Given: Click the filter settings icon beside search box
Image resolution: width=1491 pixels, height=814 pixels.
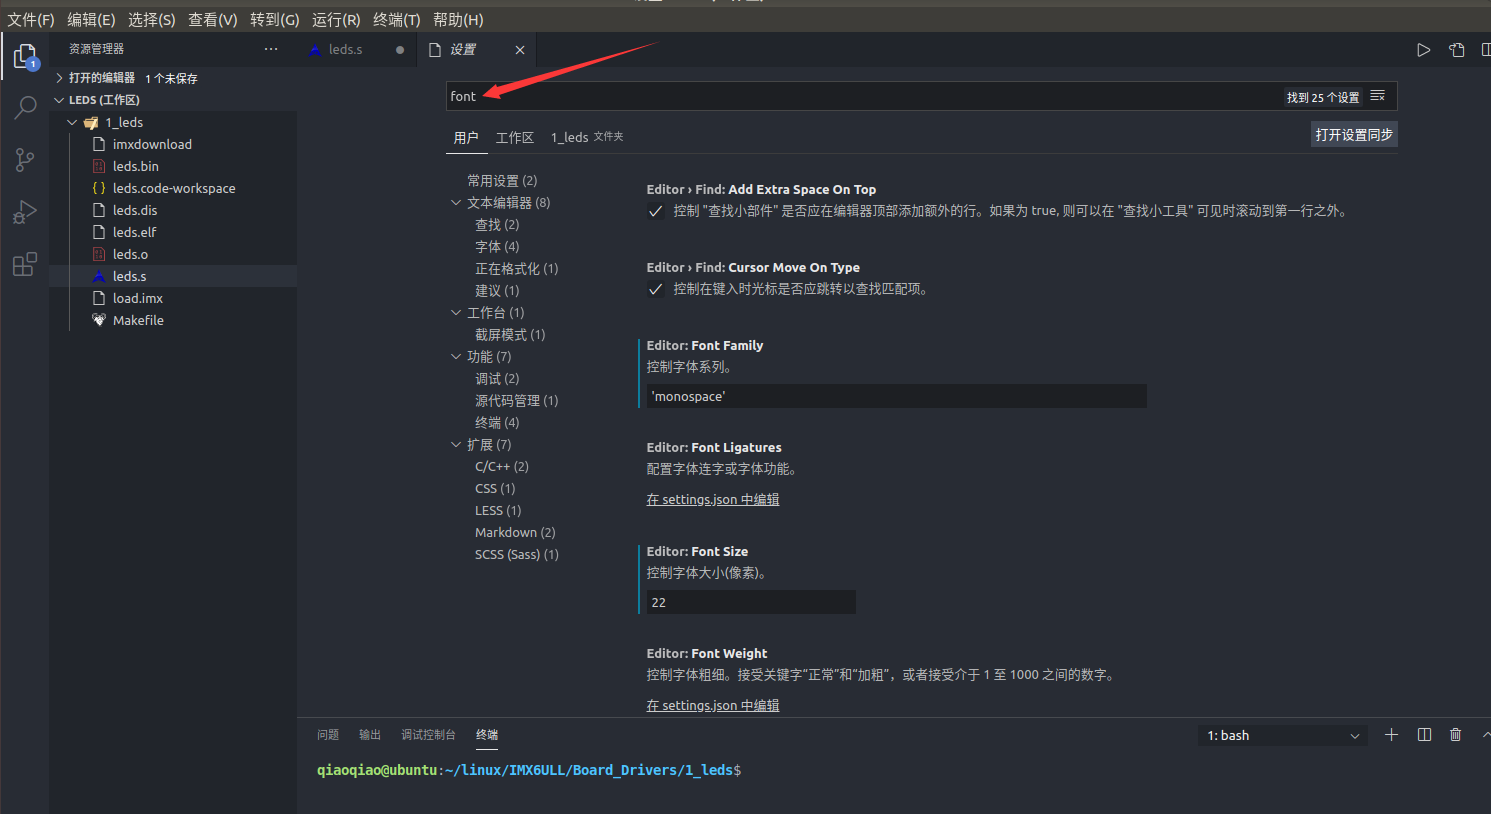Looking at the screenshot, I should click(1377, 96).
